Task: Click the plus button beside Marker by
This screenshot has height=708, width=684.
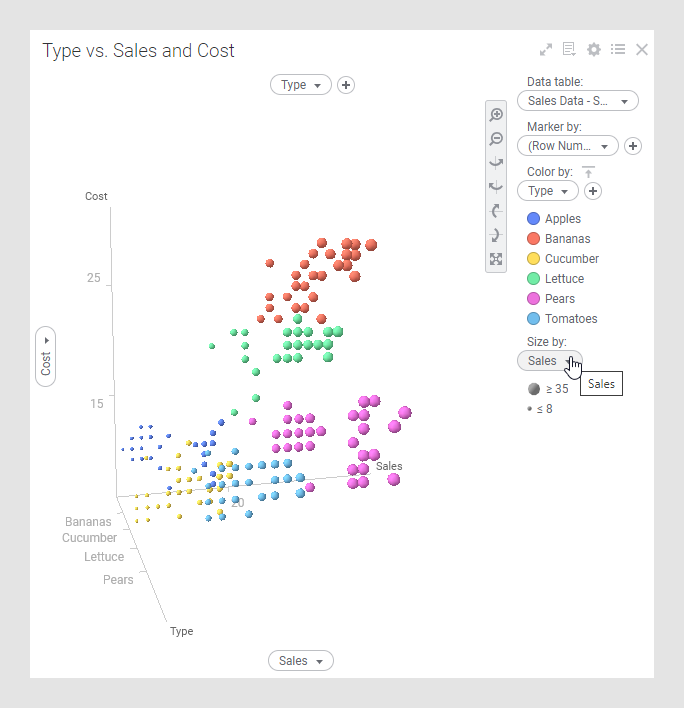Action: pos(633,146)
